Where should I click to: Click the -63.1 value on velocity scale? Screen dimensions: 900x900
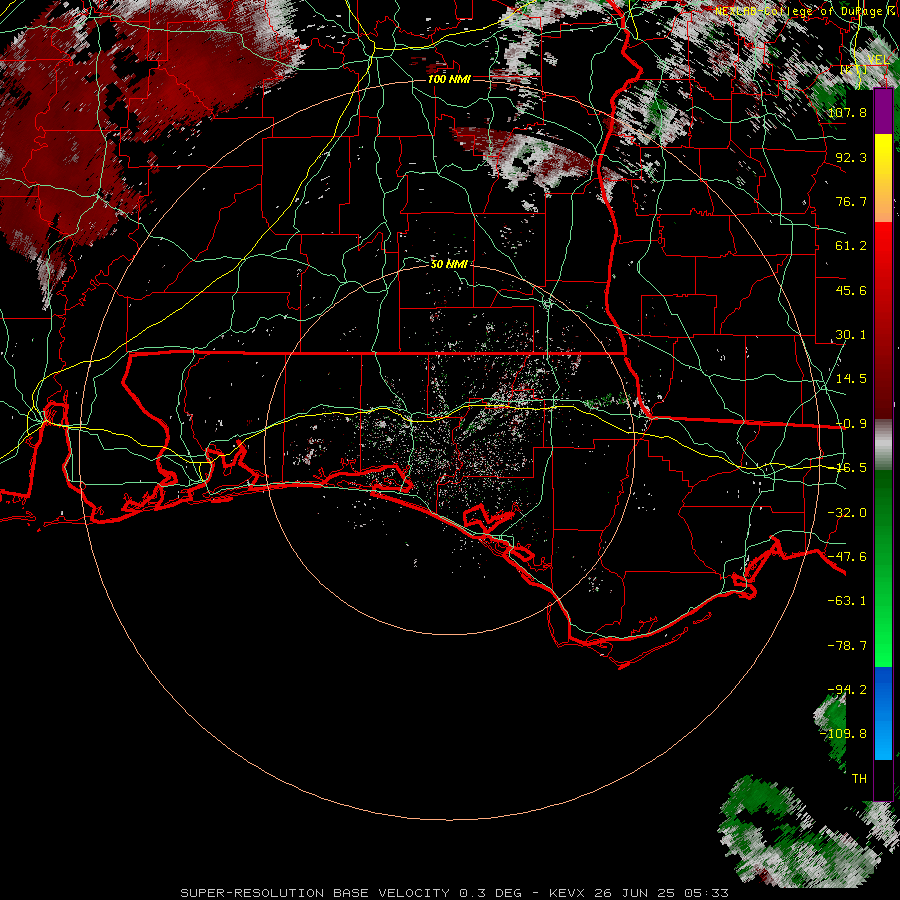(x=848, y=601)
